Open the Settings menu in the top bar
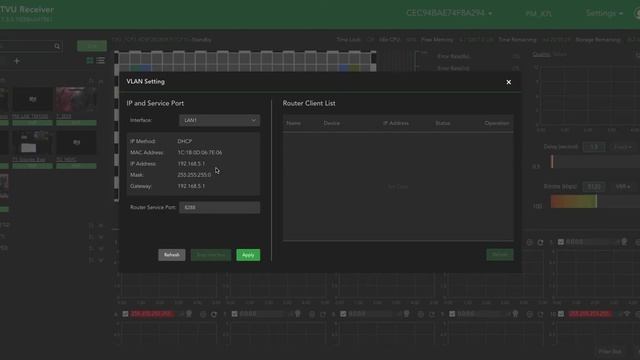640x360 pixels. 604,13
